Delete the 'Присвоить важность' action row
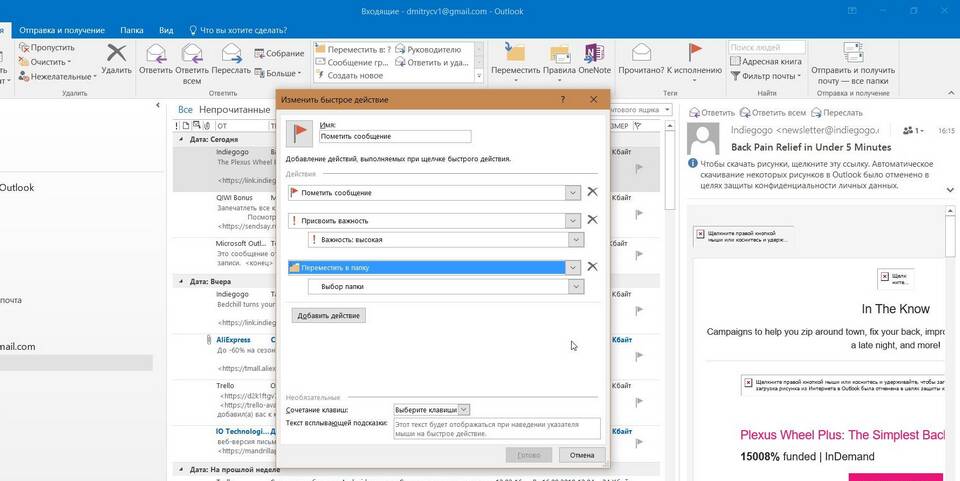 592,220
